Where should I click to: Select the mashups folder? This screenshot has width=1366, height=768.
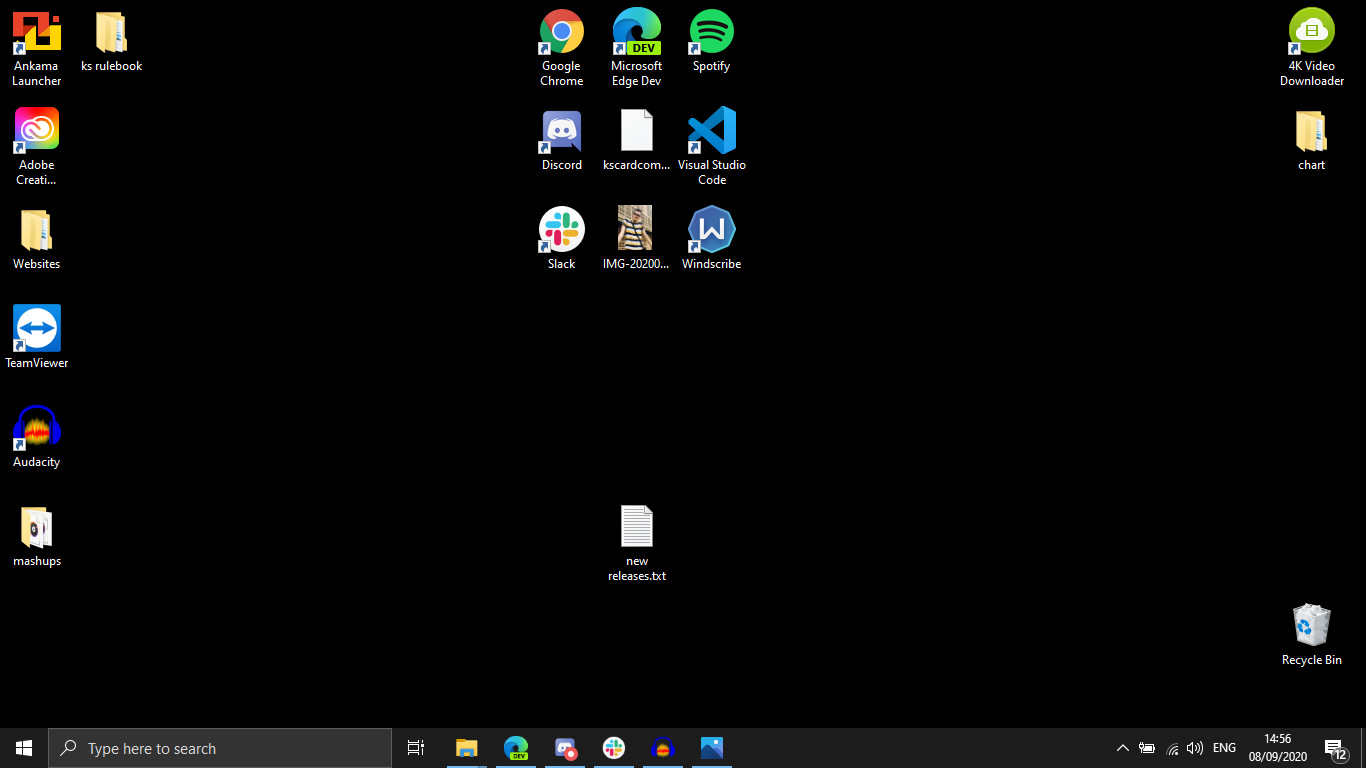[37, 536]
